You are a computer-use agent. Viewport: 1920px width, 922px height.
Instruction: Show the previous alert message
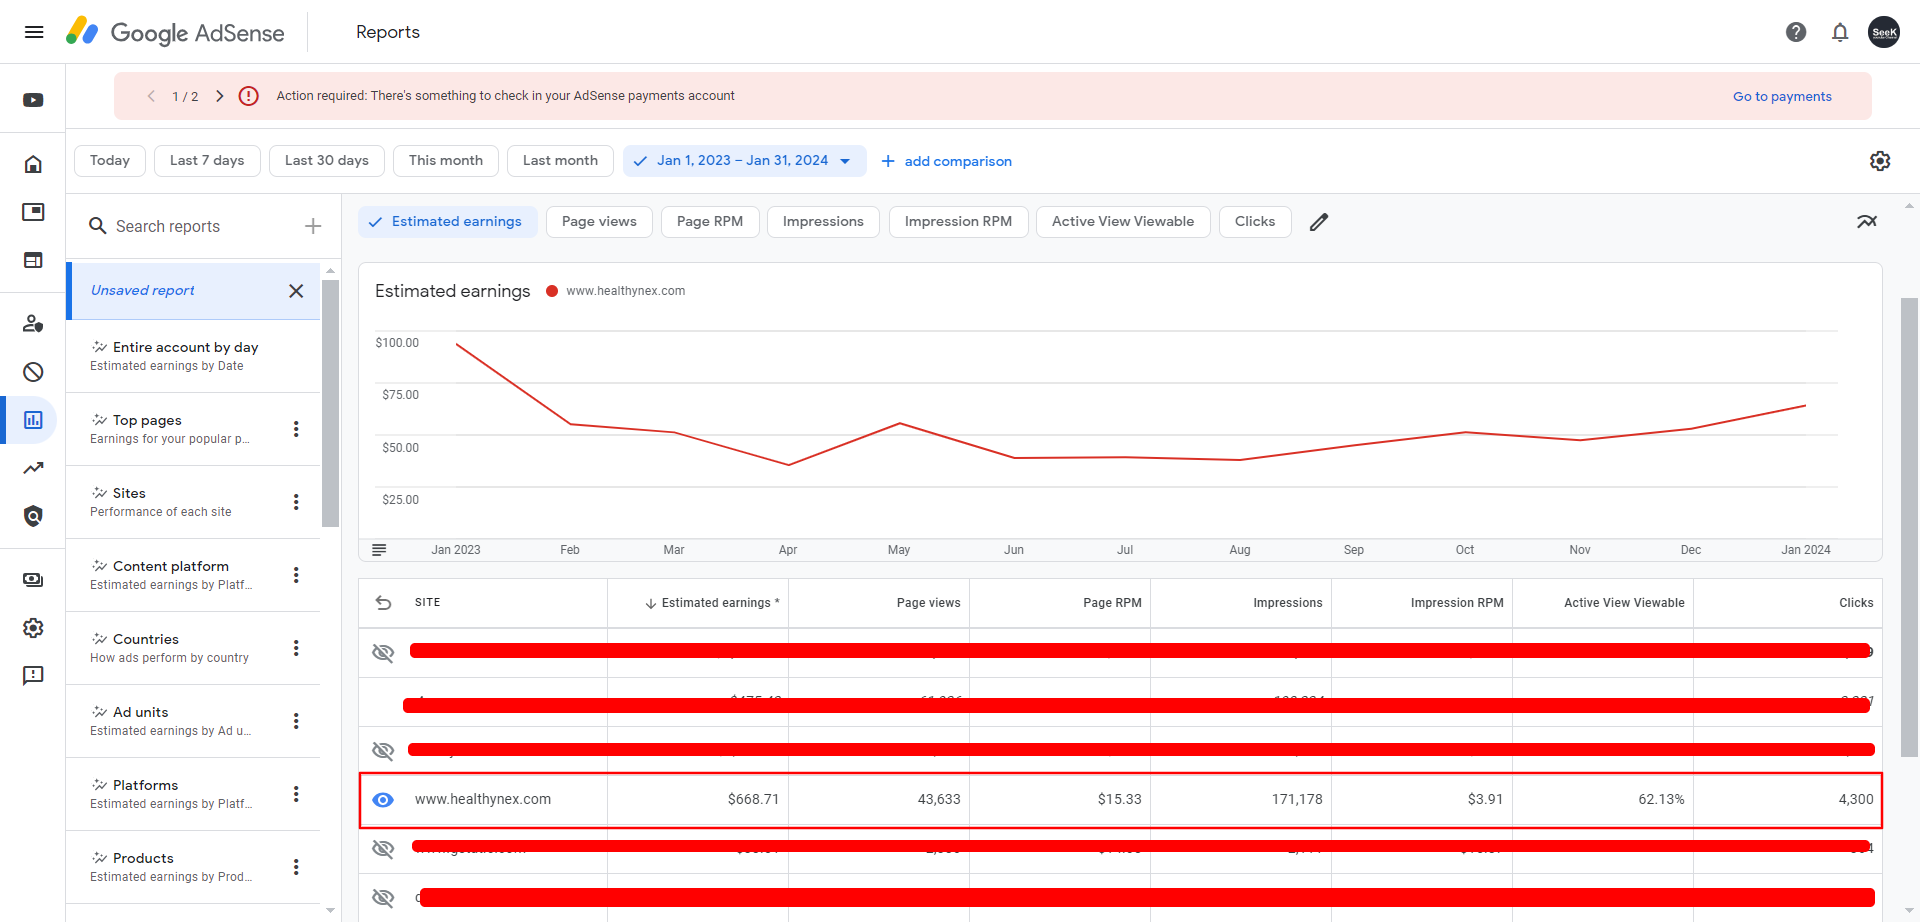151,96
